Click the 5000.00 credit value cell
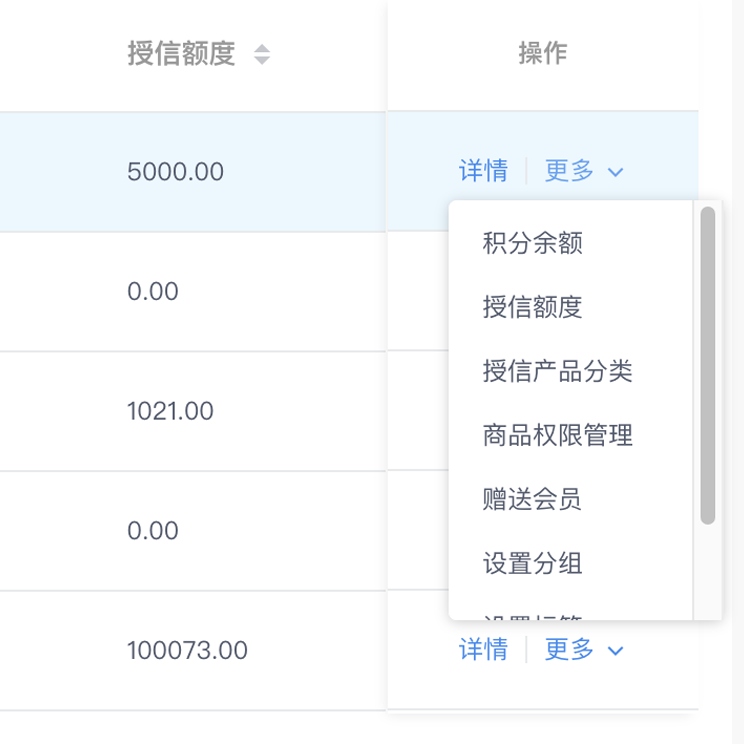 point(175,172)
